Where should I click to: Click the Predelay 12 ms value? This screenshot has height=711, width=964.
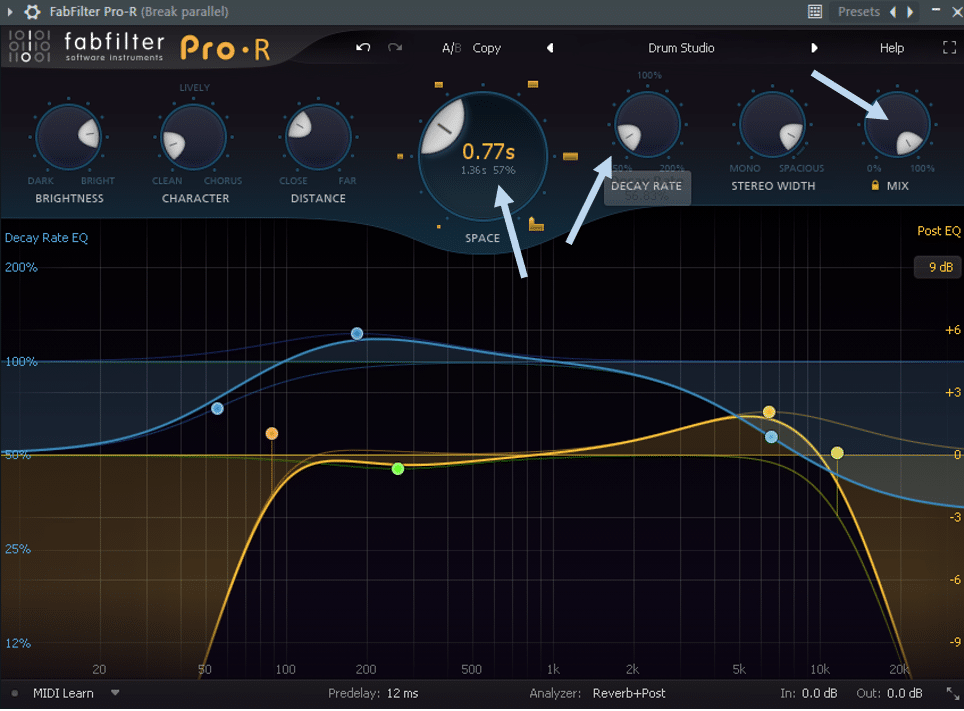coord(402,693)
